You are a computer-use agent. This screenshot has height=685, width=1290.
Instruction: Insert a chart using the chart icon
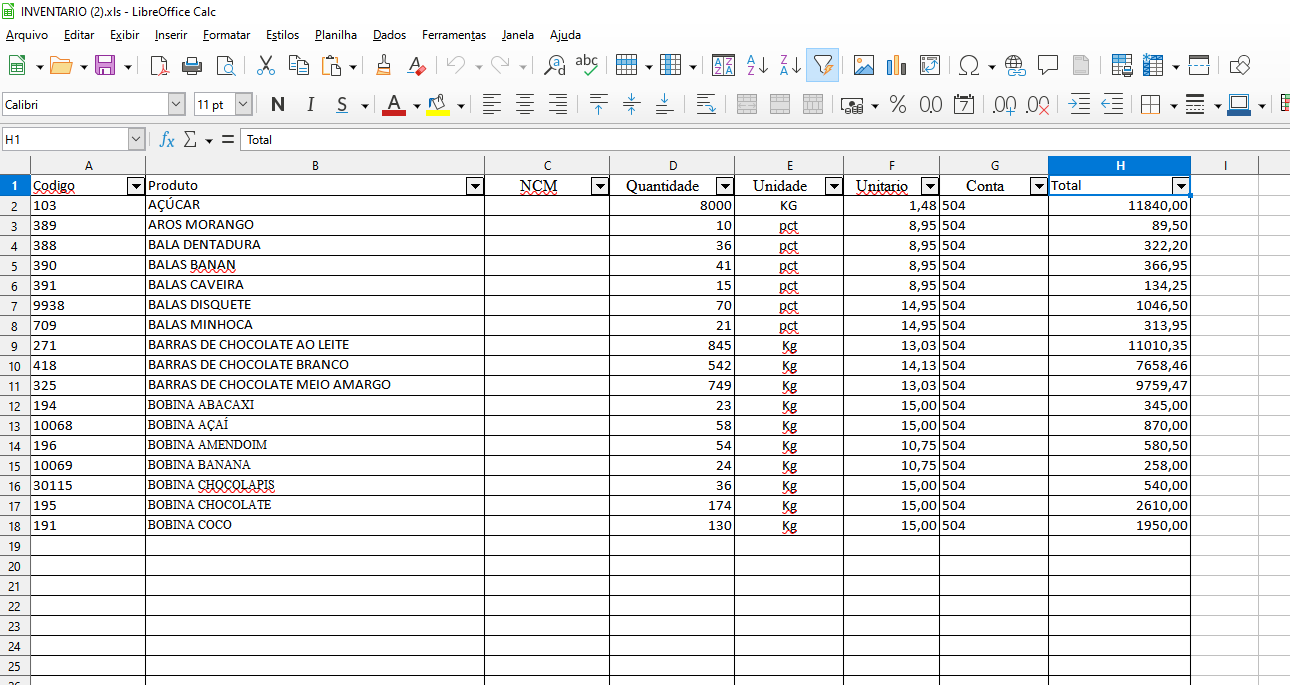coord(896,66)
